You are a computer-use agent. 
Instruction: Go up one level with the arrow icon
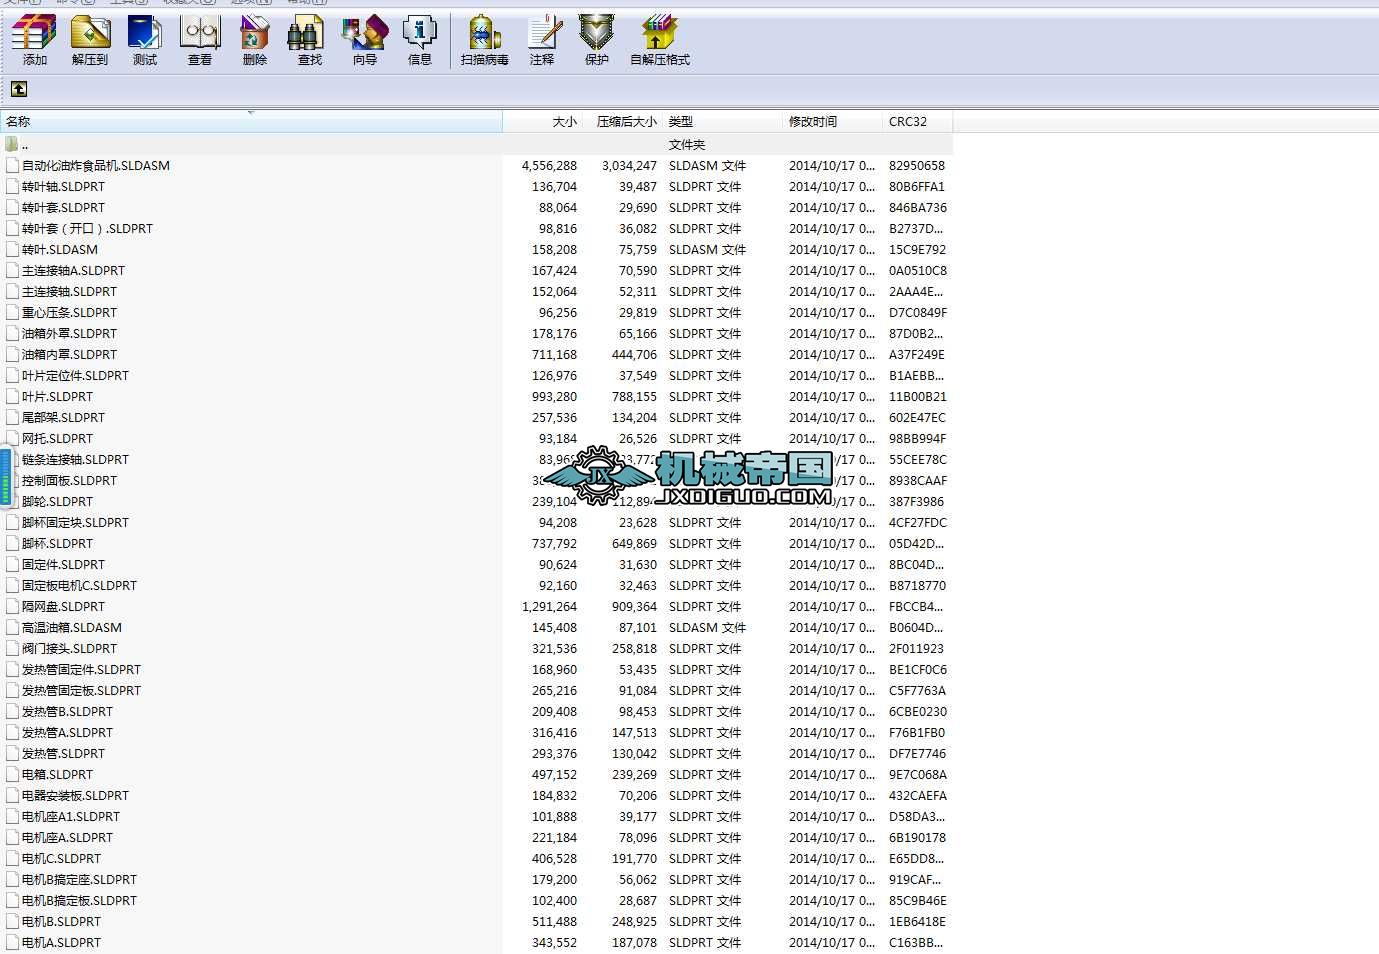tap(19, 89)
